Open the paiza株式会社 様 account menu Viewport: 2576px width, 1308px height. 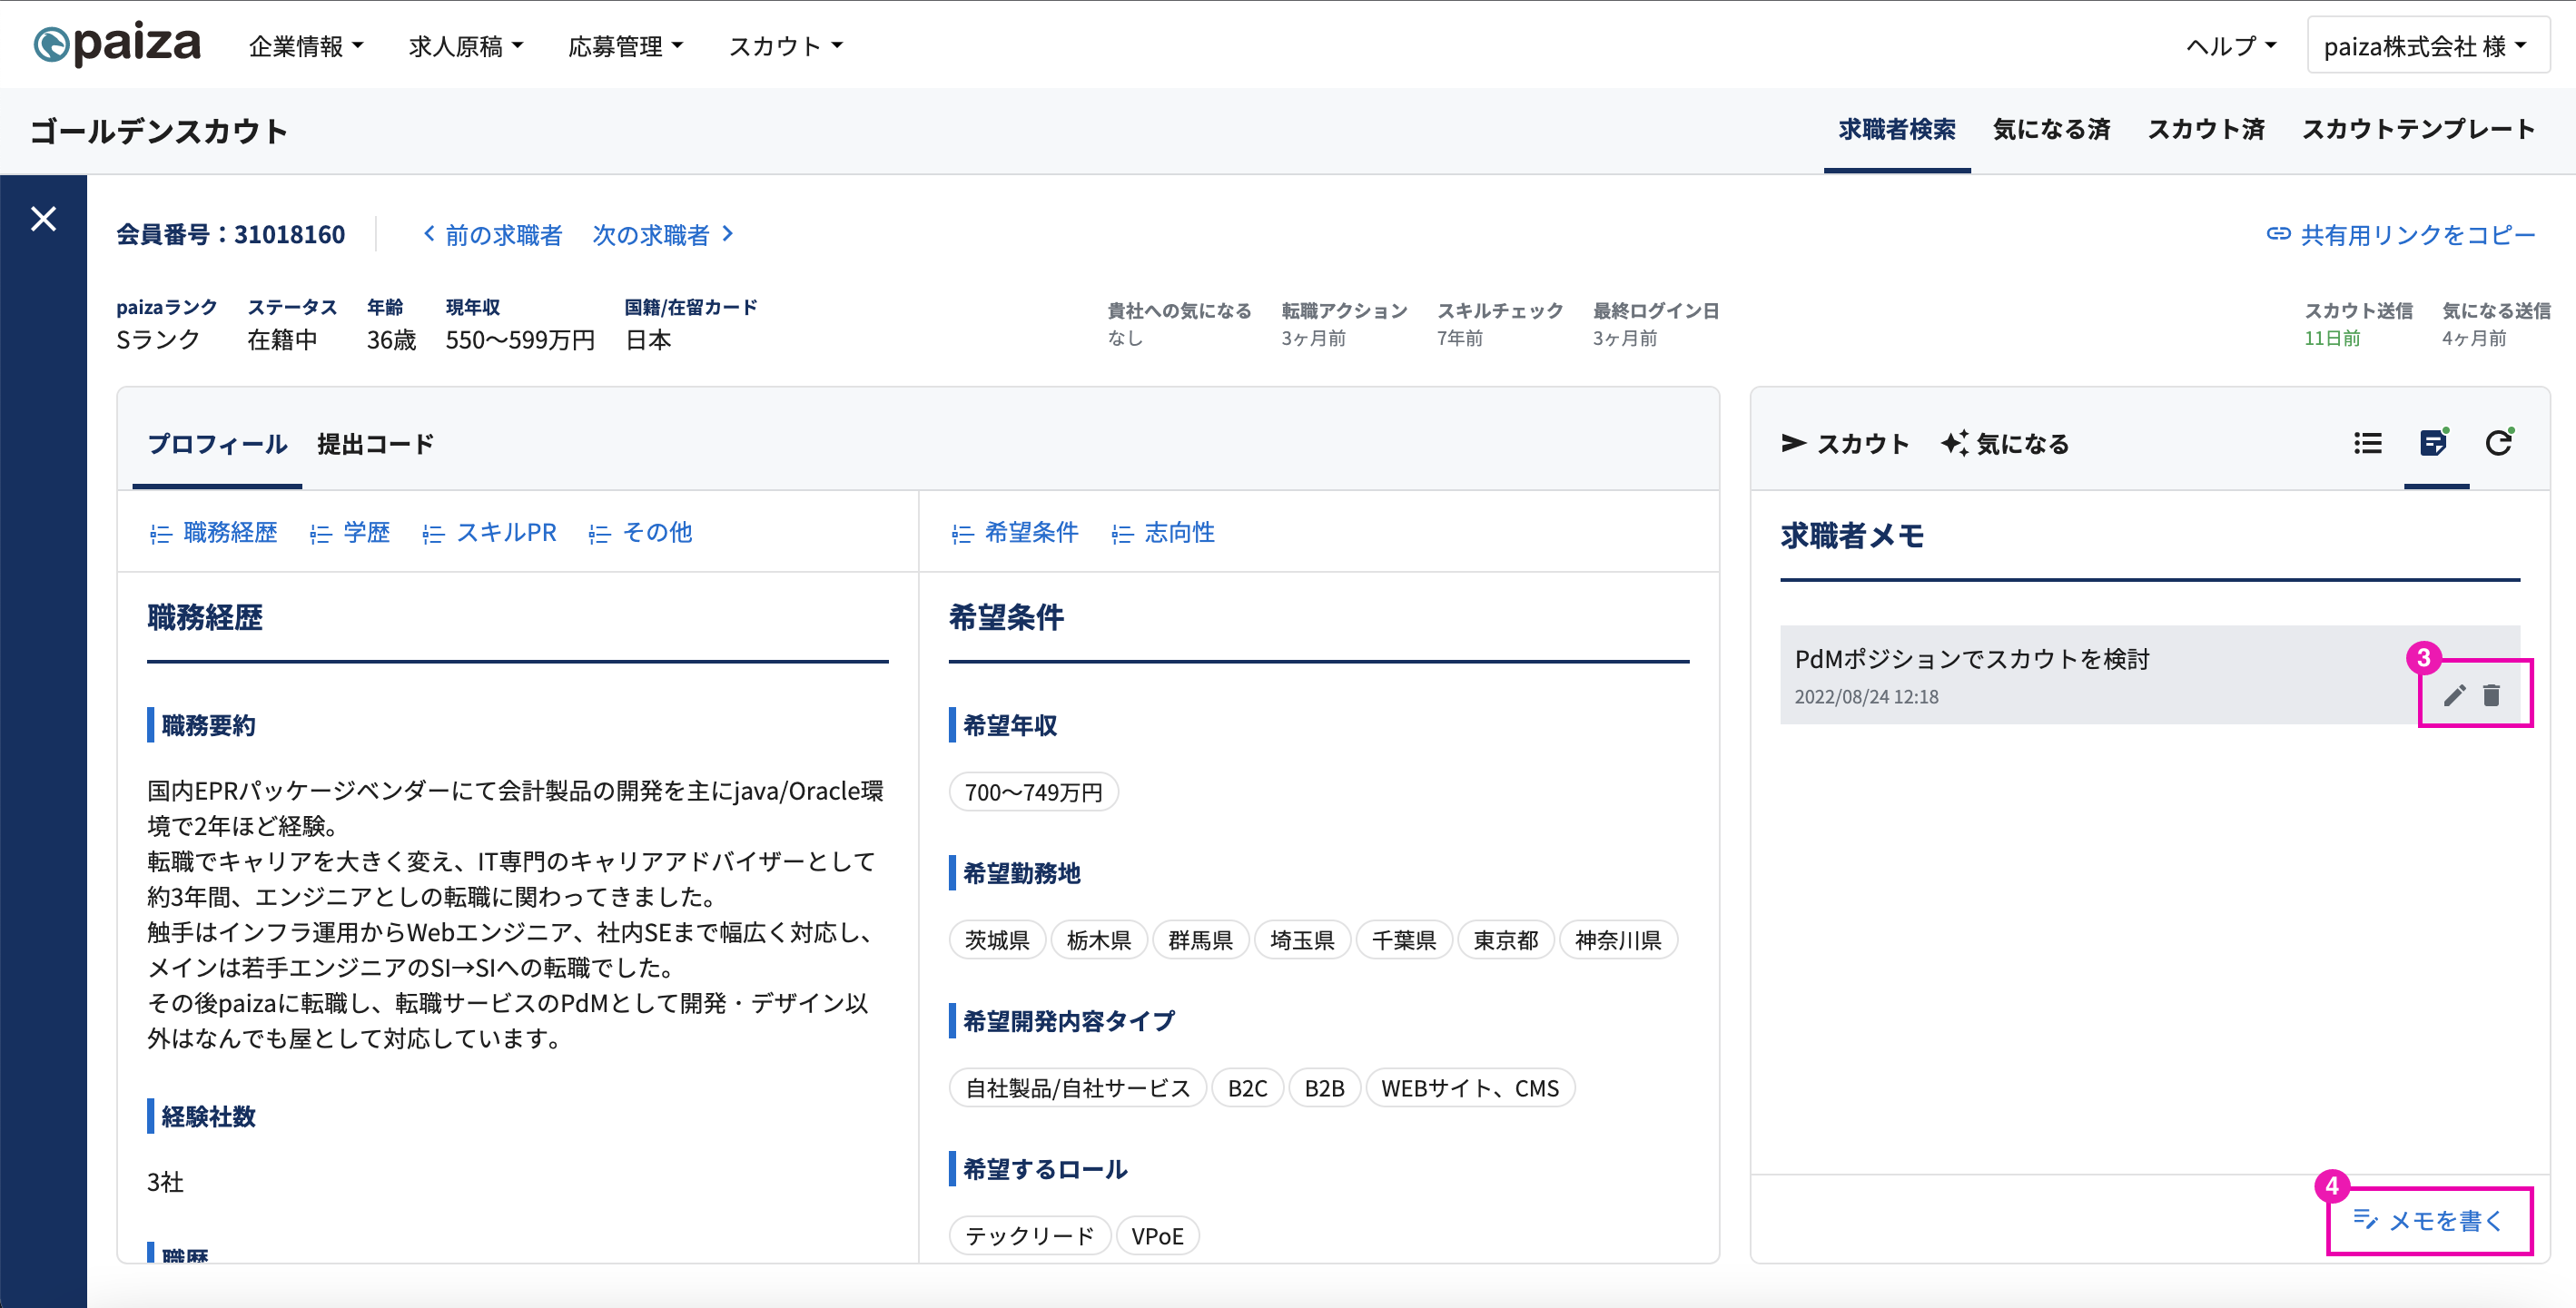click(x=2428, y=46)
